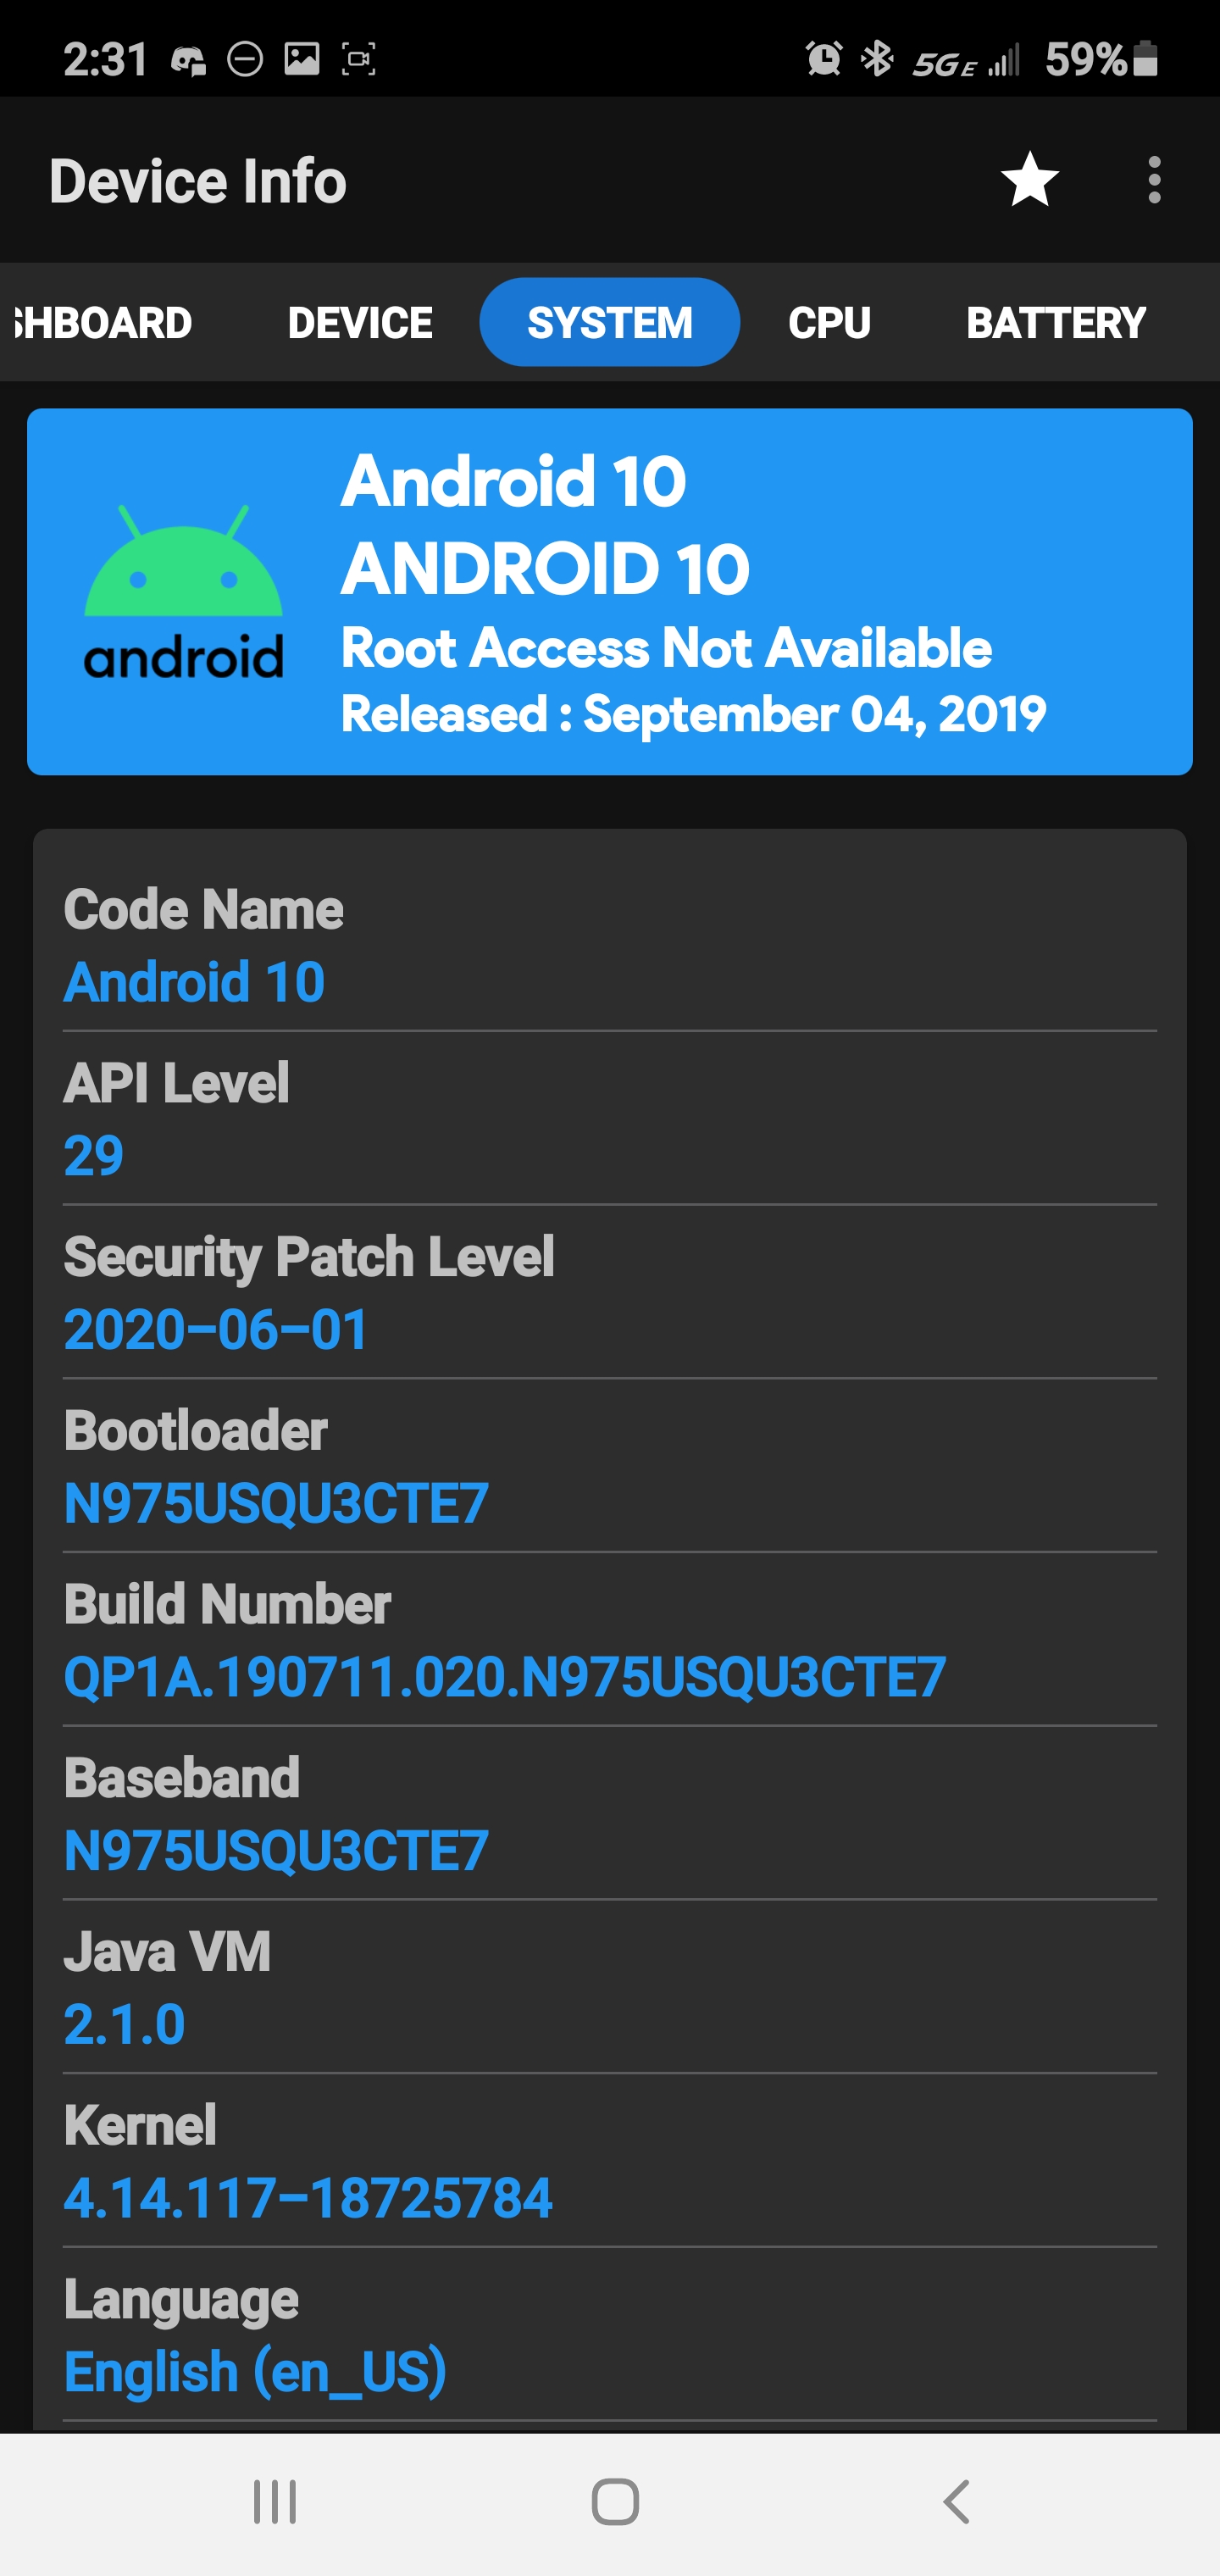Tap the favorite star icon
The image size is (1220, 2576).
1029,180
